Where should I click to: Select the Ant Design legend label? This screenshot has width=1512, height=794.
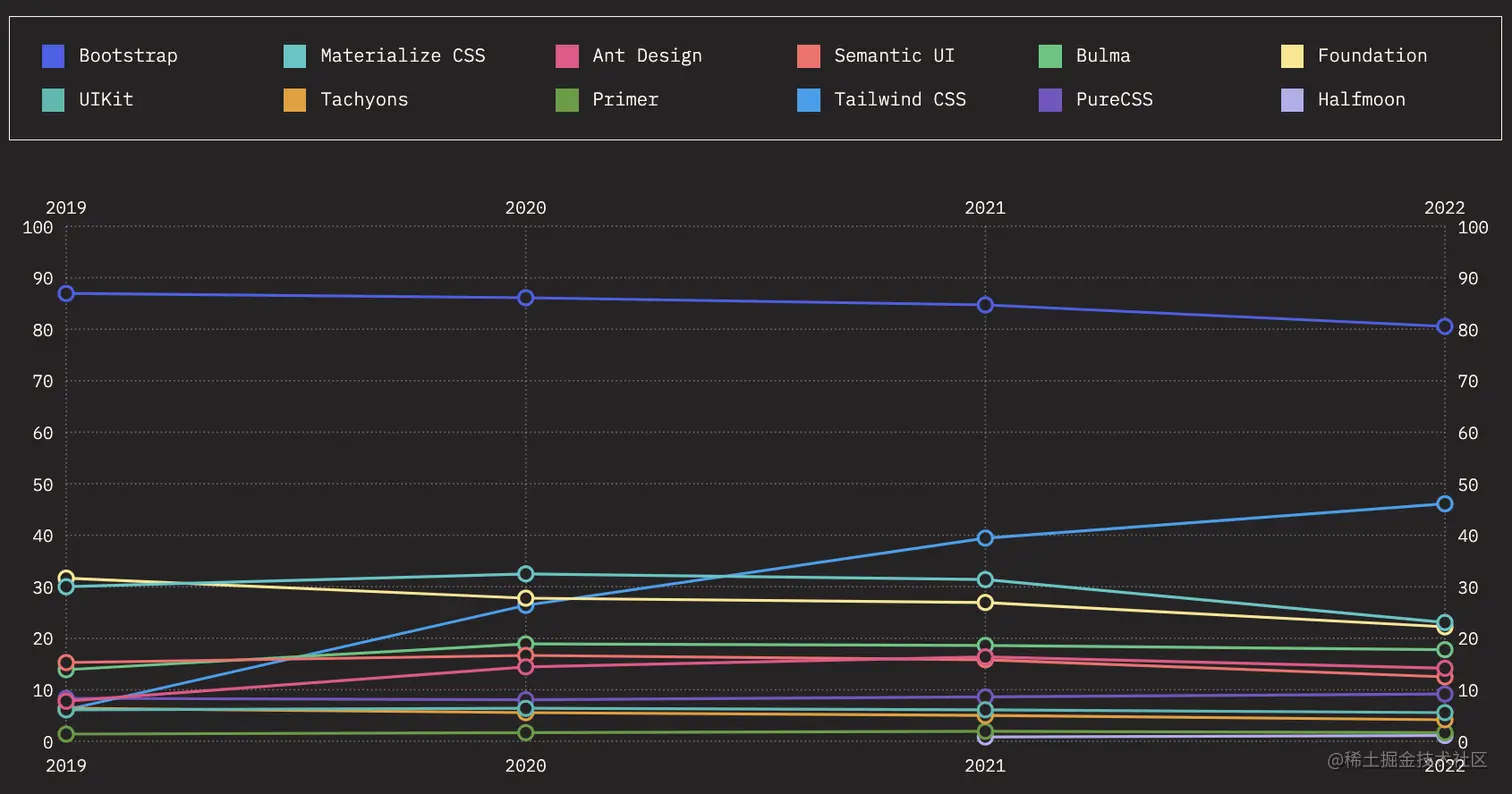(x=647, y=56)
